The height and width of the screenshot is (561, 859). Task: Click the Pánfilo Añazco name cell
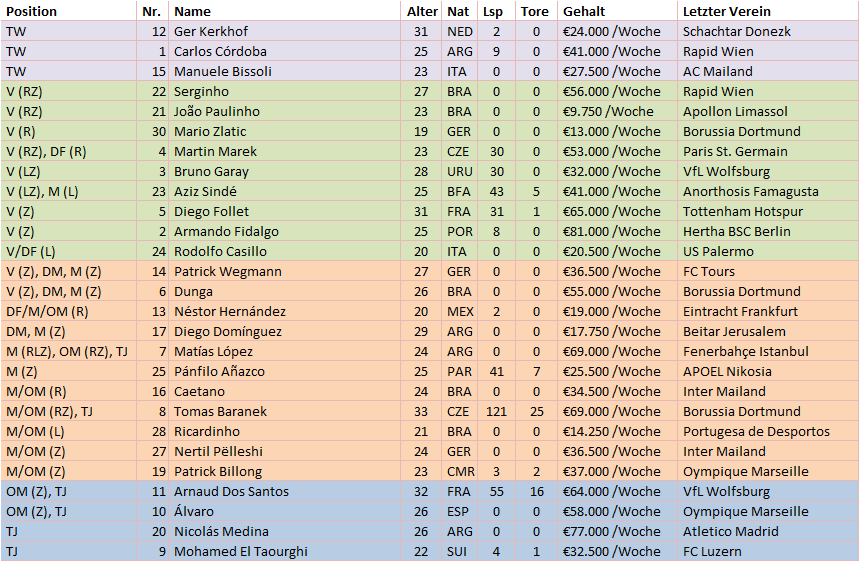pos(285,371)
